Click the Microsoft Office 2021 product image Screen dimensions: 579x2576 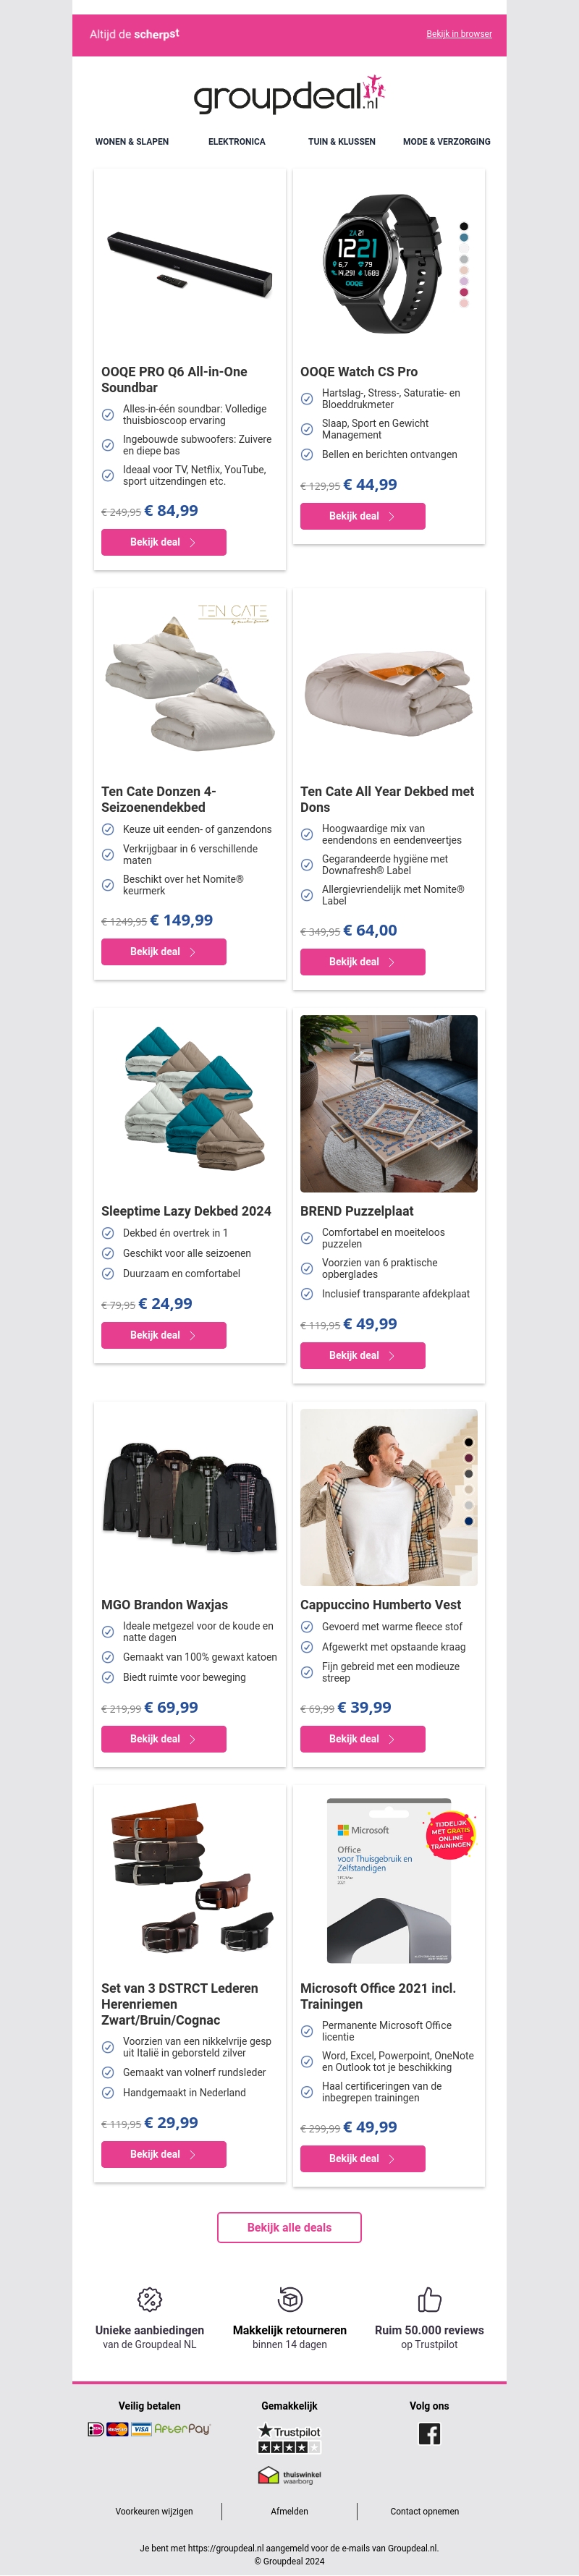pyautogui.click(x=389, y=1881)
